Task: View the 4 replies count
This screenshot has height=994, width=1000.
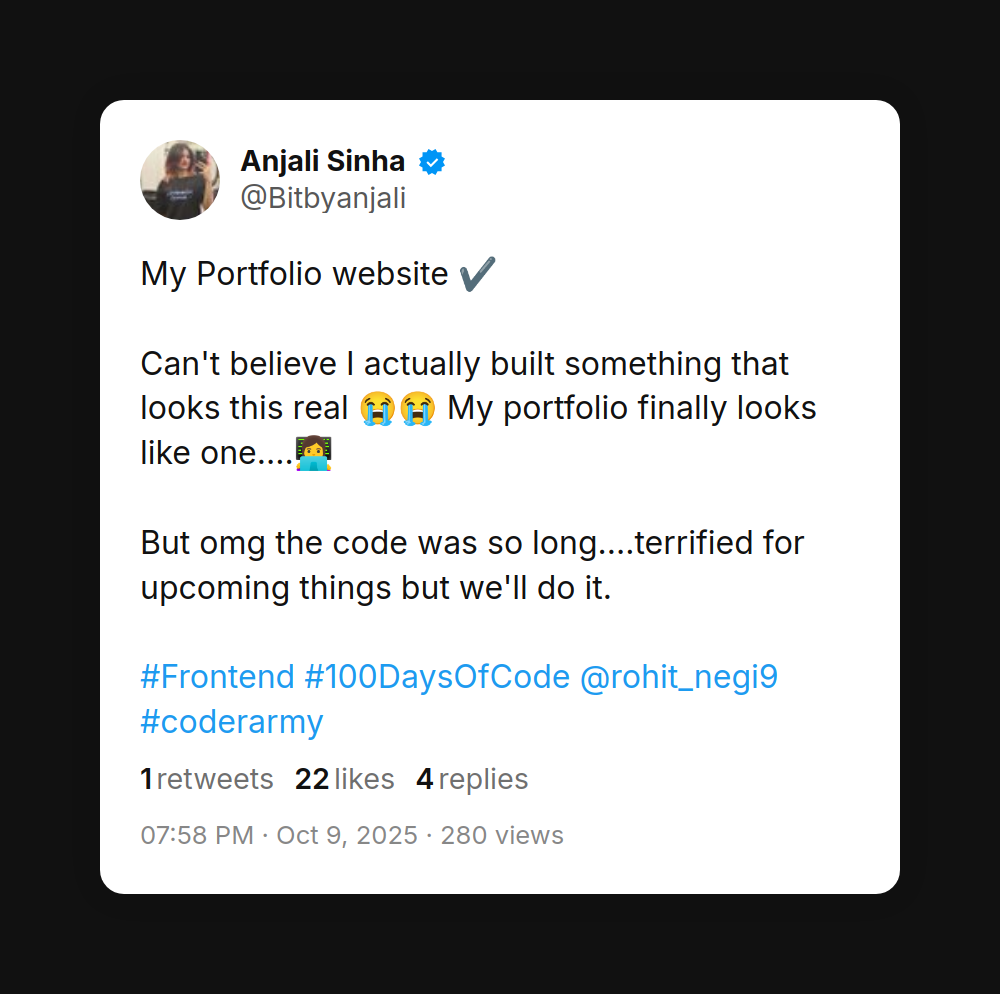Action: tap(472, 779)
